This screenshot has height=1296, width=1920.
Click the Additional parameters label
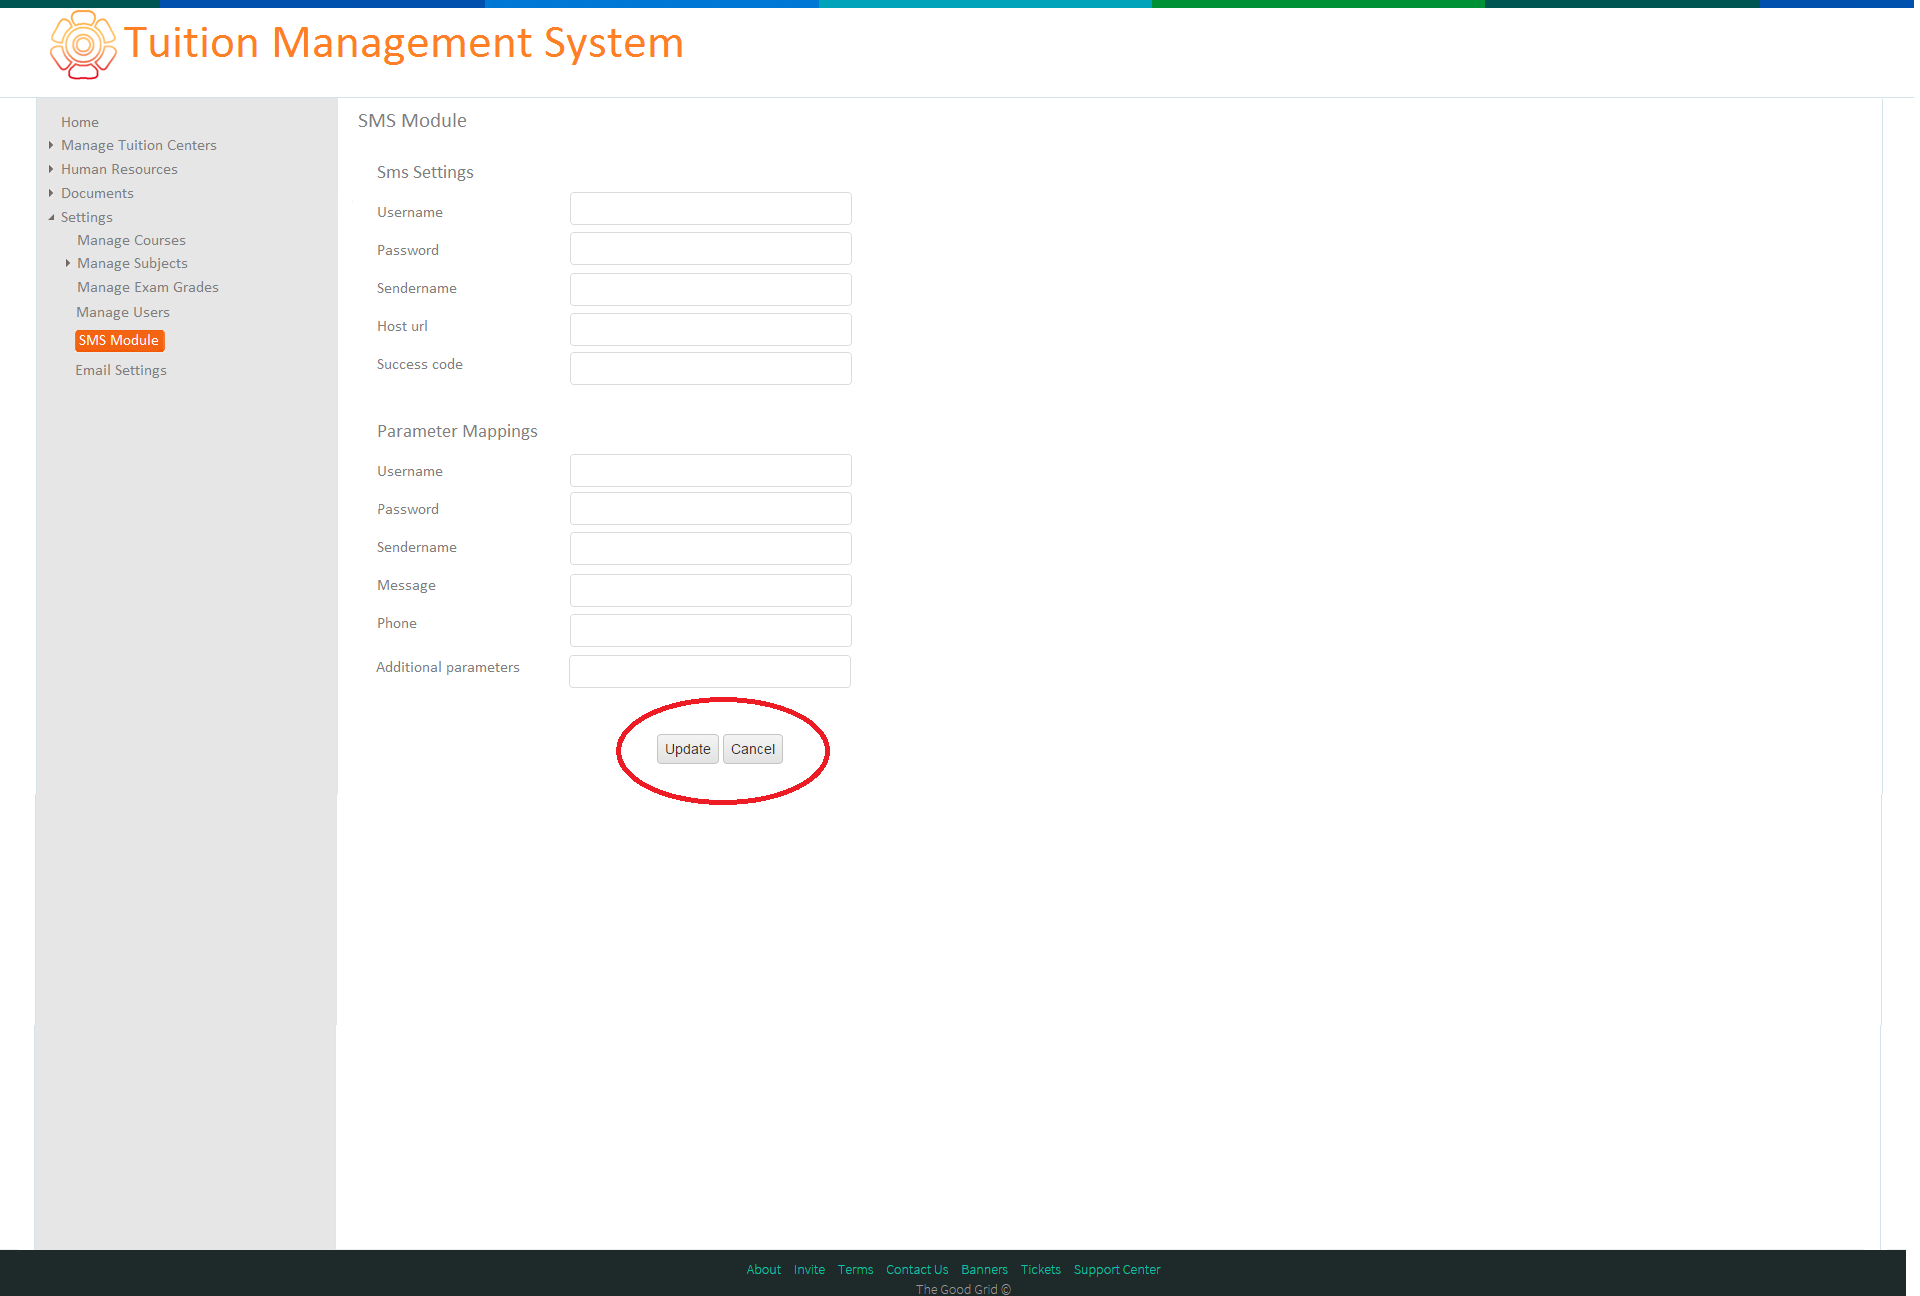[448, 667]
